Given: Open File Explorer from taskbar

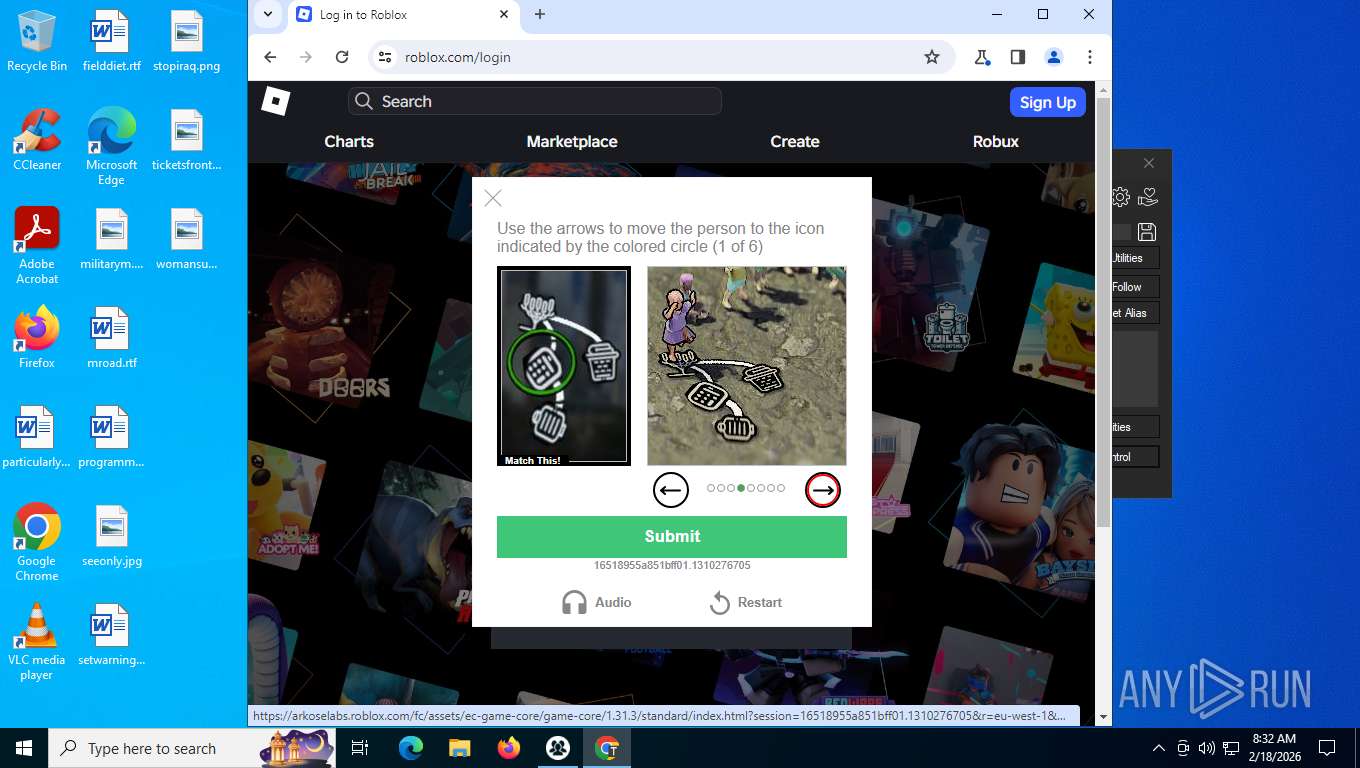Looking at the screenshot, I should pos(459,748).
